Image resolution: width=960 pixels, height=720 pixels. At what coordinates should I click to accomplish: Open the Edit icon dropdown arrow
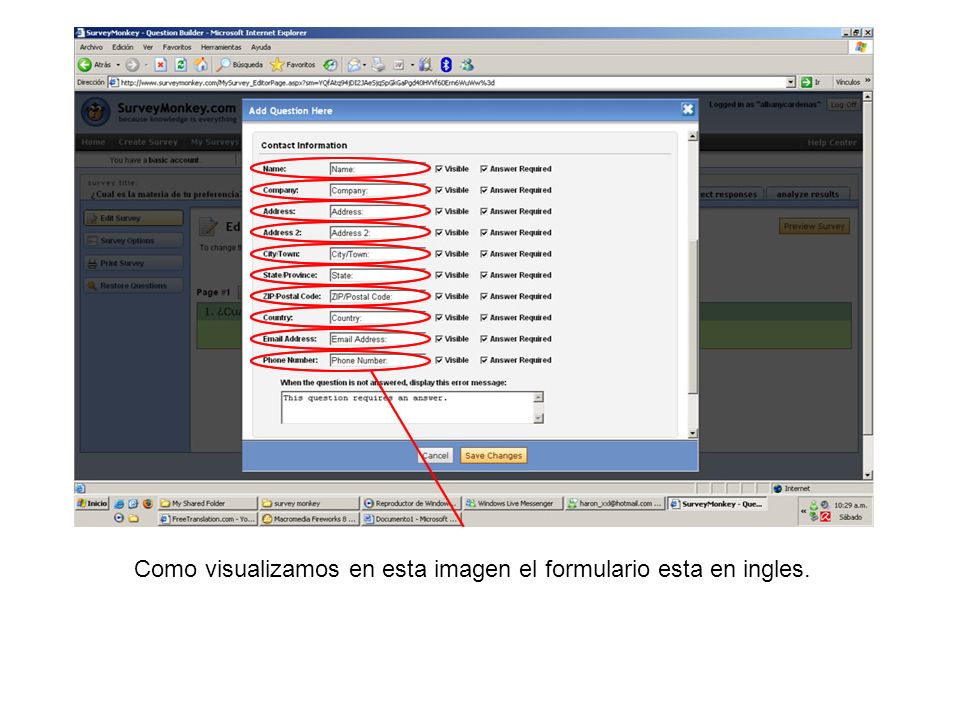(412, 65)
